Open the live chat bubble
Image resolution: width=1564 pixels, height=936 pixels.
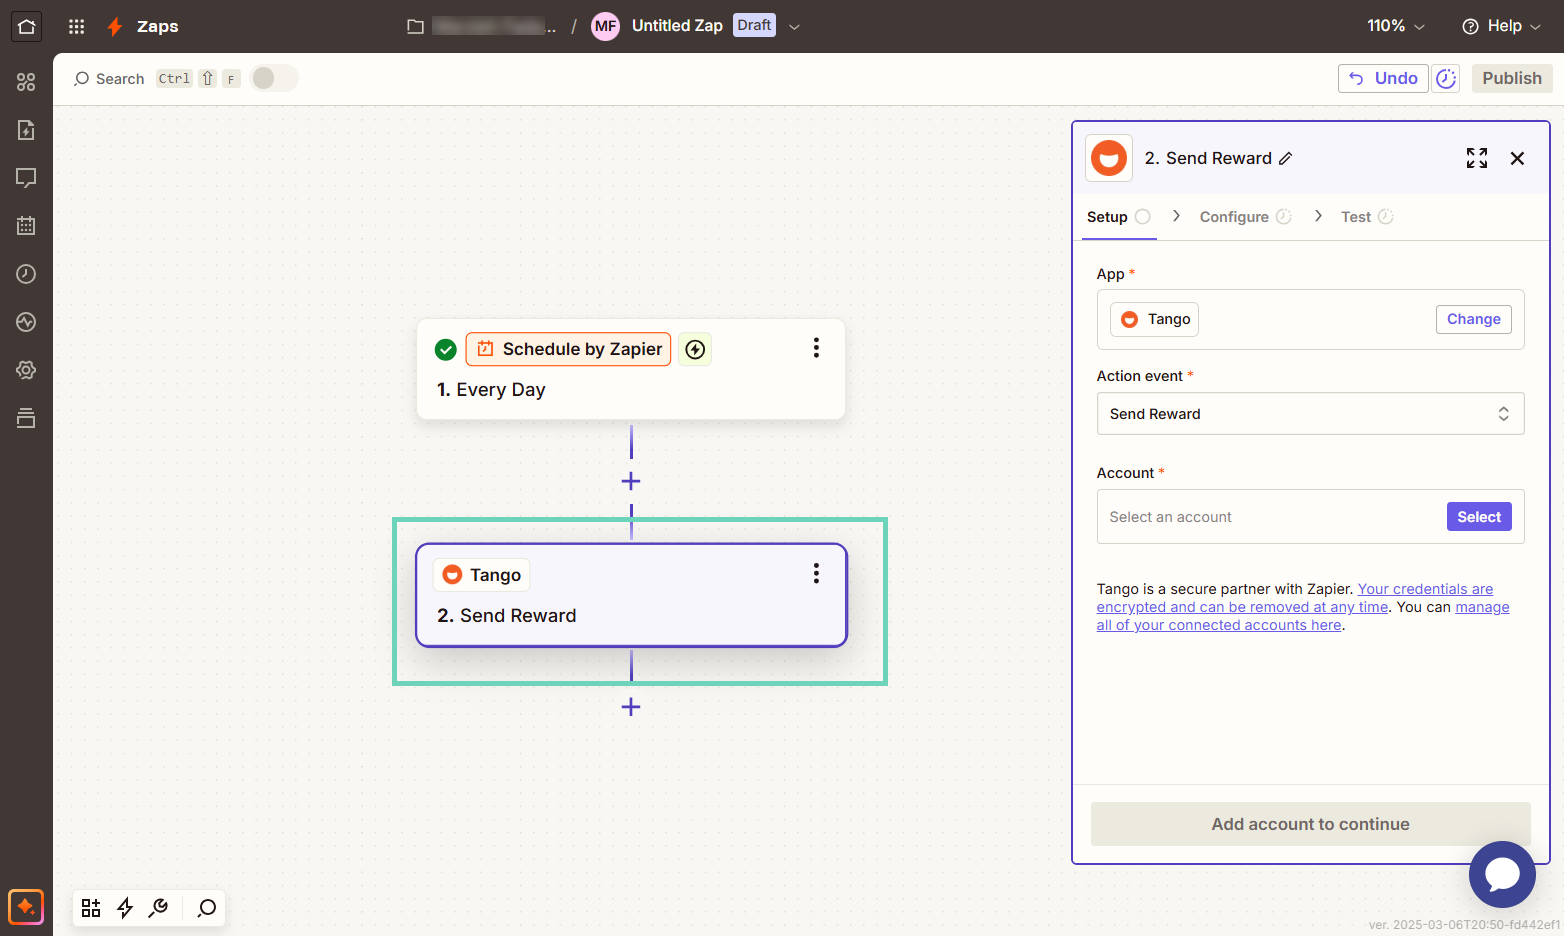click(x=1502, y=874)
